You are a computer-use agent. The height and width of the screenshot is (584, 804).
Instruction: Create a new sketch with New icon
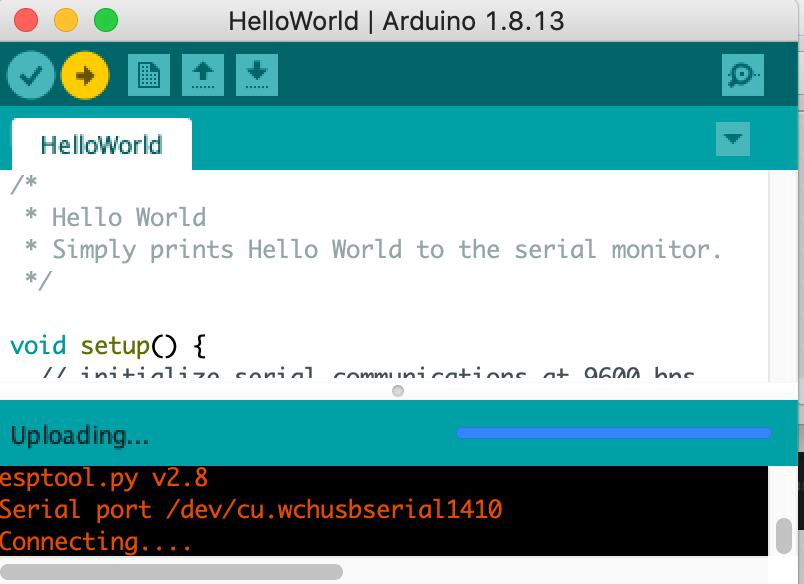point(149,75)
